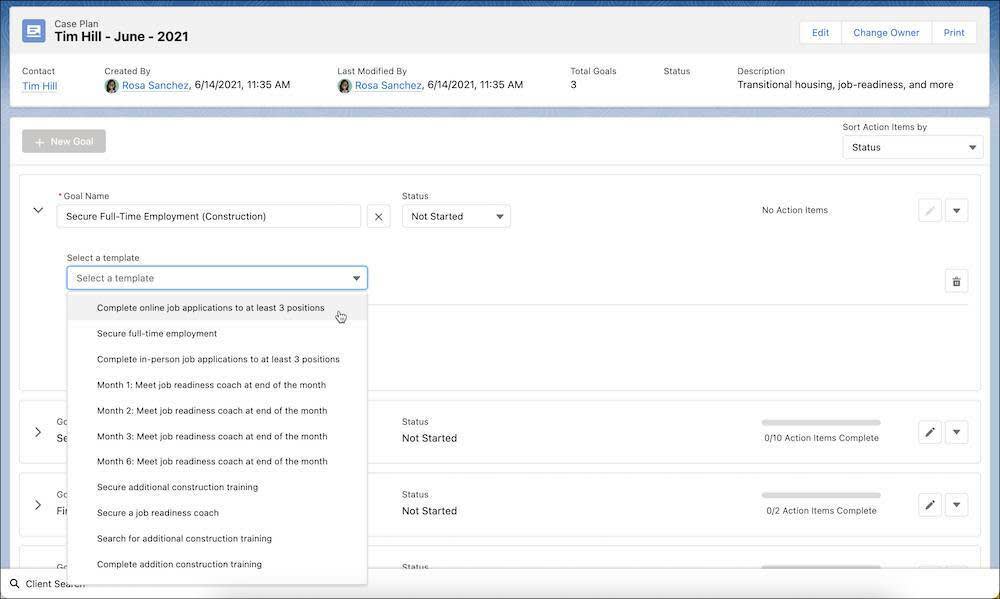Open Rosa Sanchez link under Last Modified By
Image resolution: width=1000 pixels, height=599 pixels.
388,85
